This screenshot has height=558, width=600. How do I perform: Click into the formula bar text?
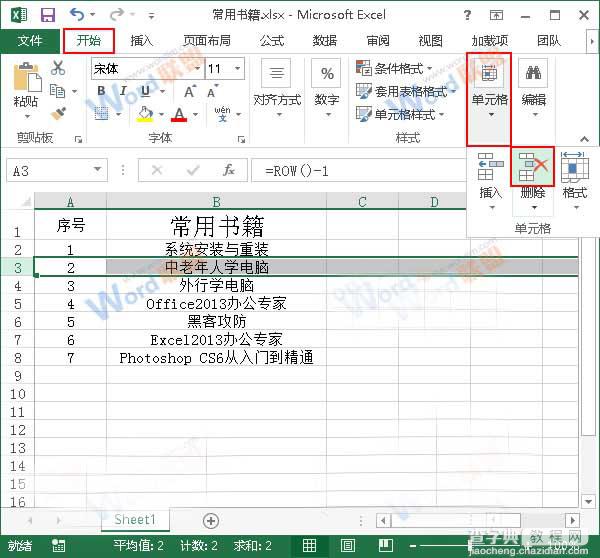359,170
